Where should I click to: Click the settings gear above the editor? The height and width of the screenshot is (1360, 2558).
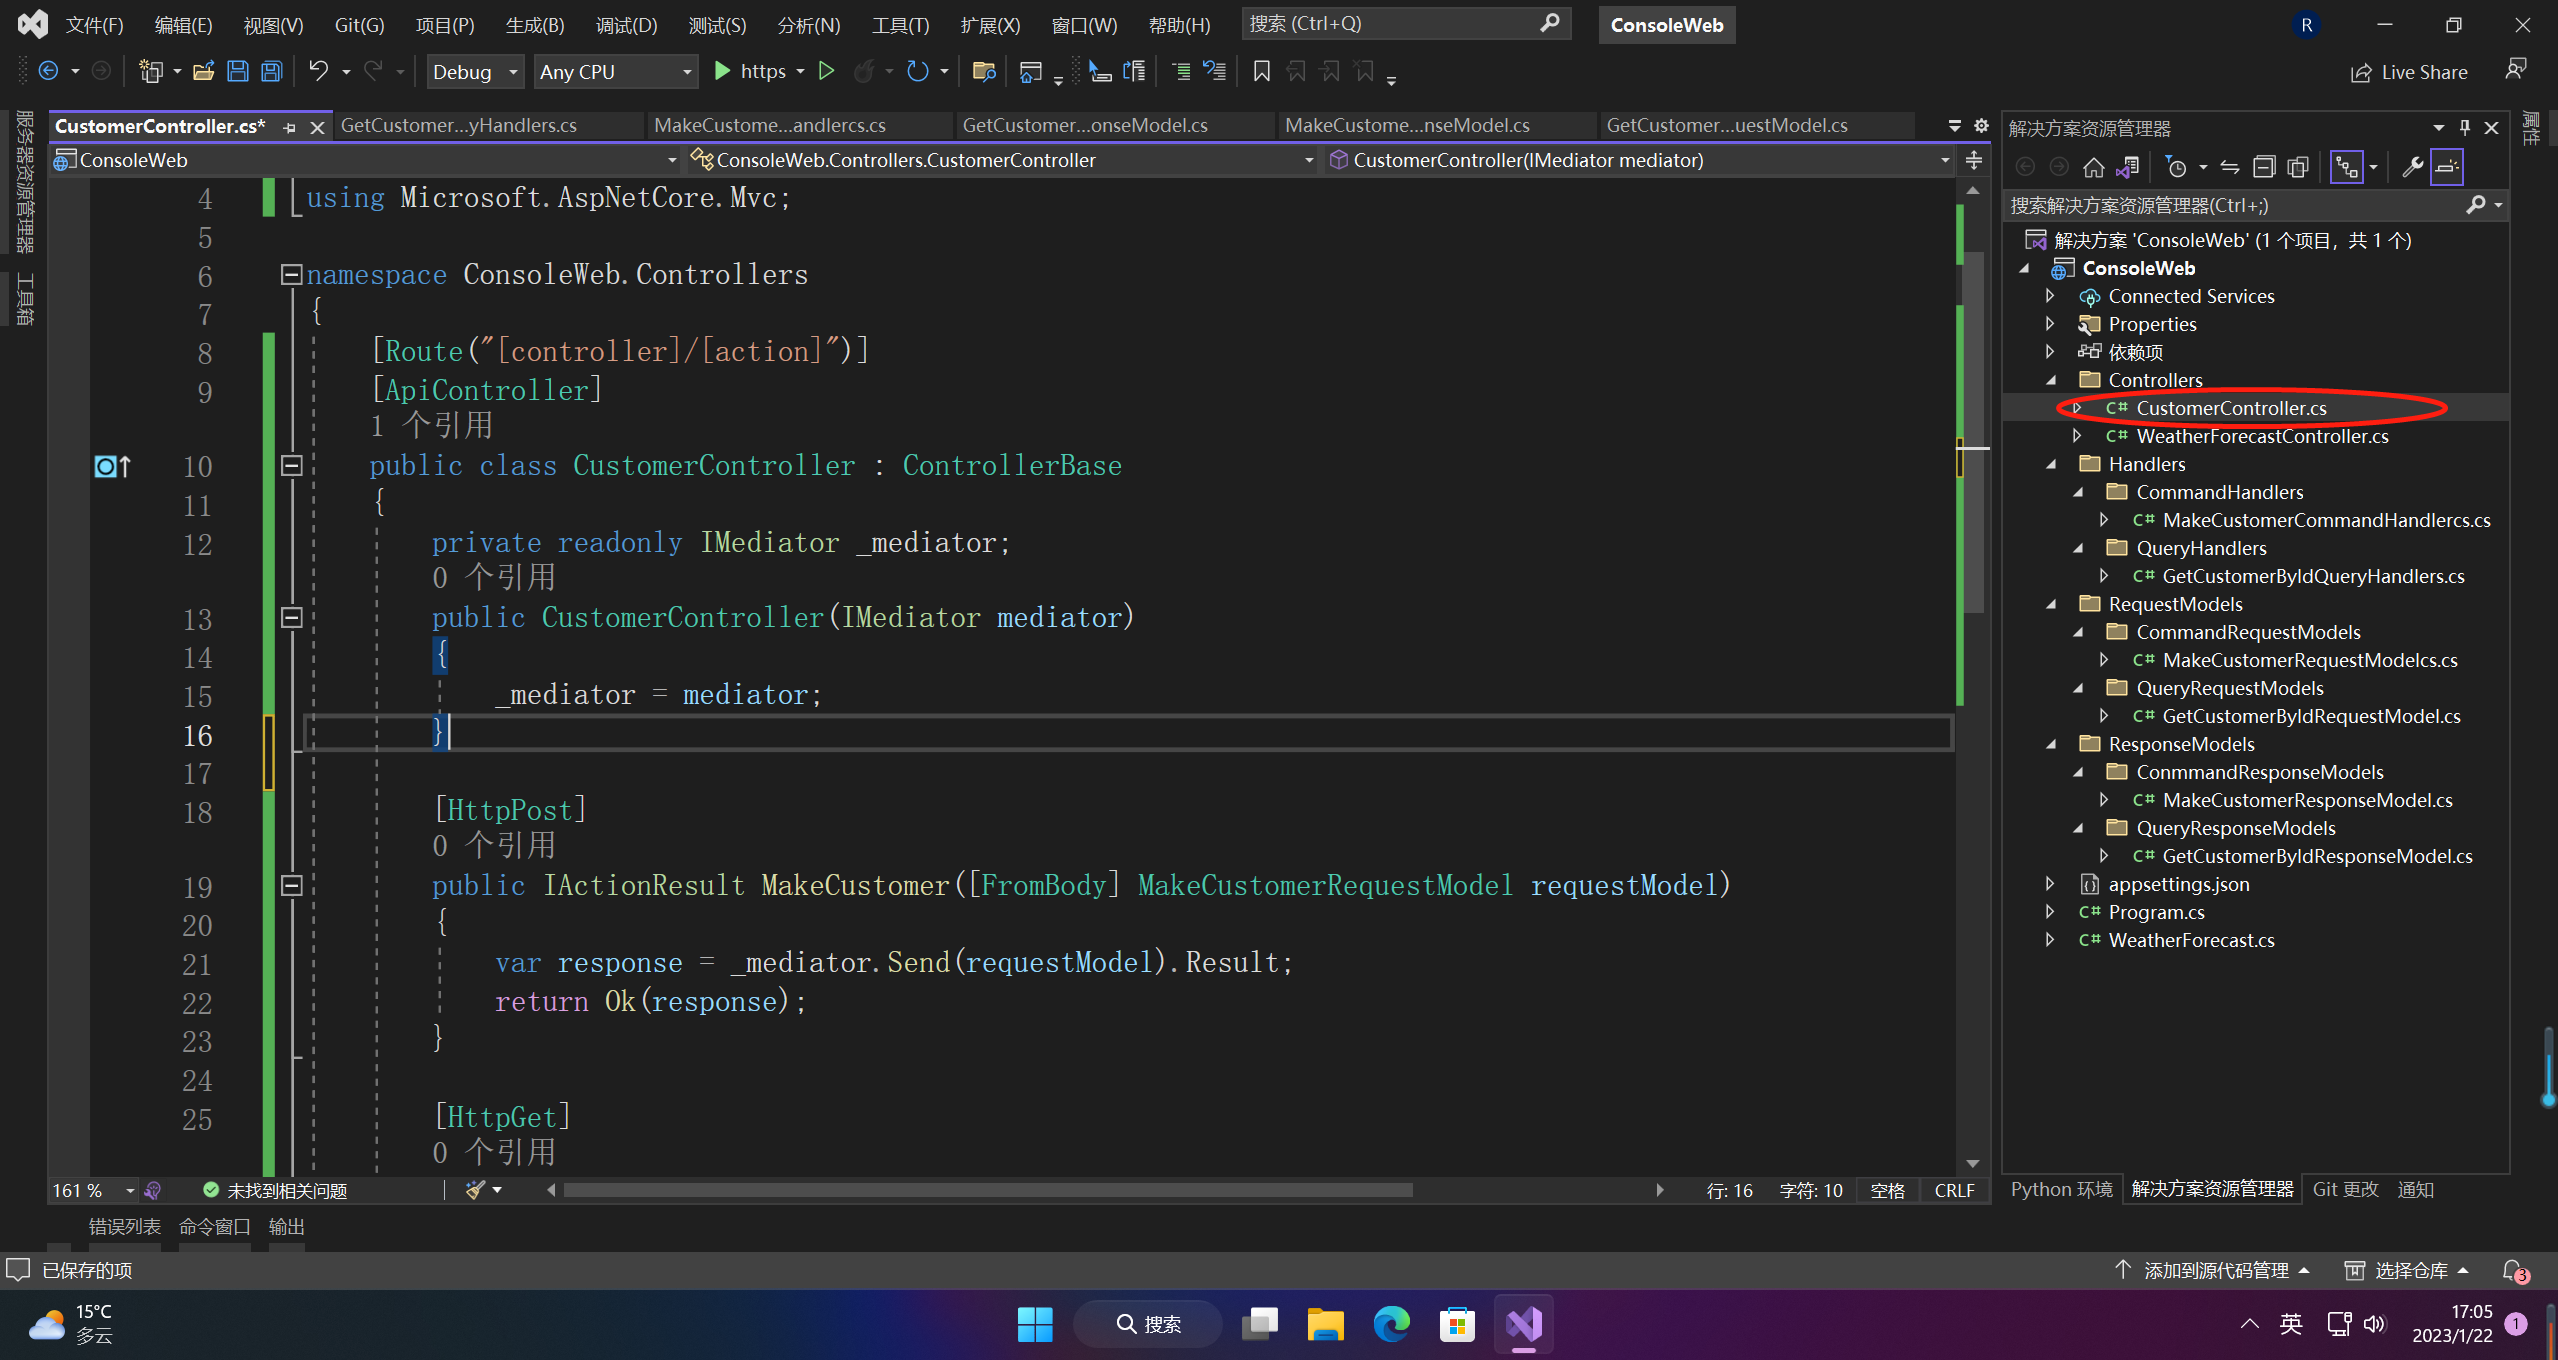point(1981,126)
